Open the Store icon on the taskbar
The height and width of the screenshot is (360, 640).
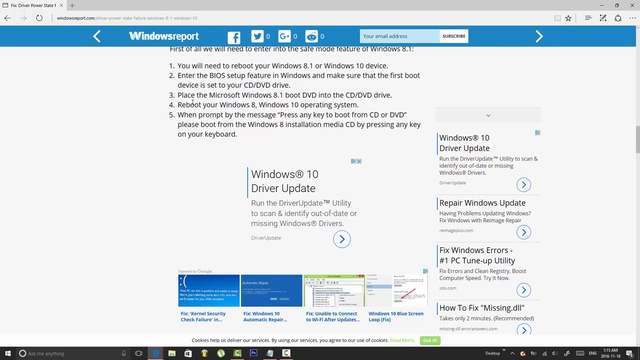click(x=188, y=353)
